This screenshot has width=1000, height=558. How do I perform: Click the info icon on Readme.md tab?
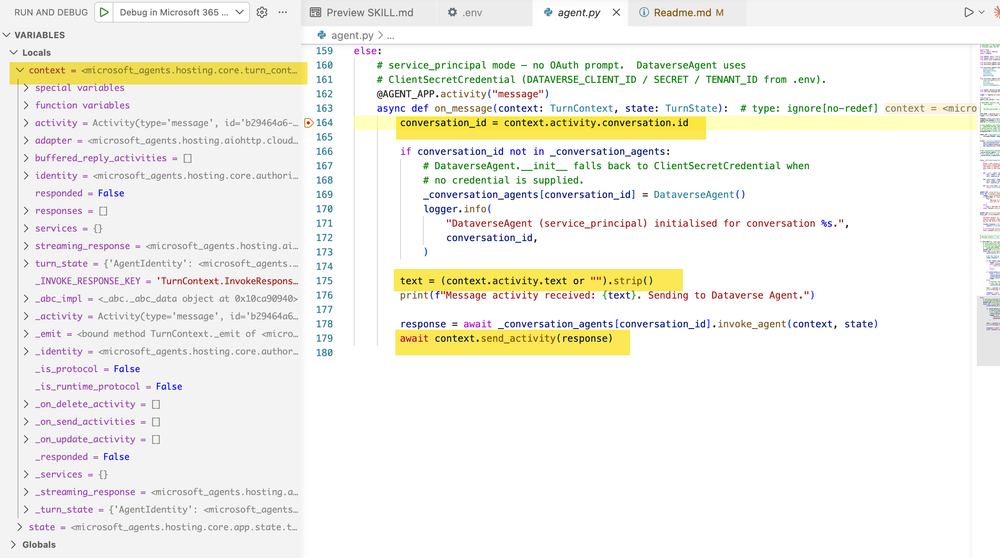644,12
